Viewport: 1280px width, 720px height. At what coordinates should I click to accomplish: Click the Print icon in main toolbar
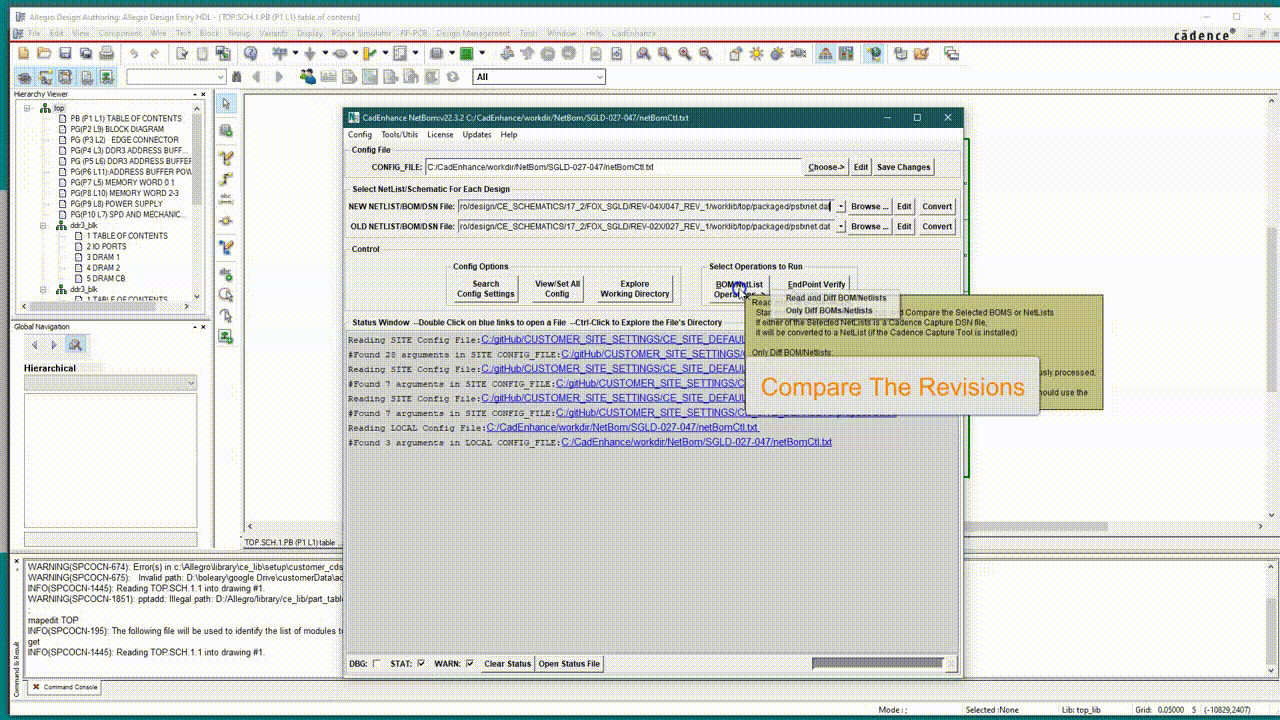(x=108, y=53)
